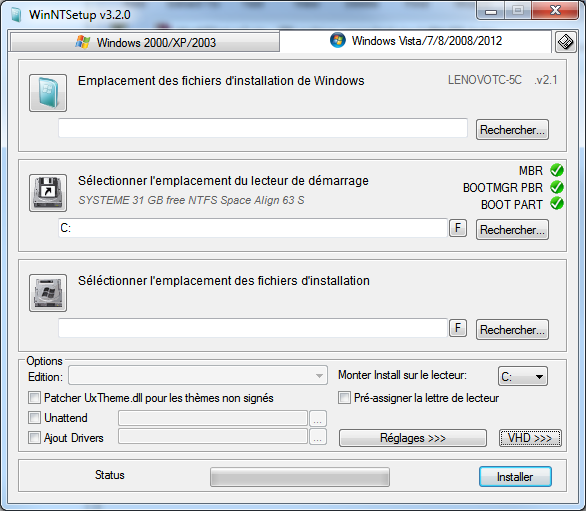Image resolution: width=586 pixels, height=511 pixels.
Task: Click the installation drive Windows logo icon
Action: pos(48,293)
